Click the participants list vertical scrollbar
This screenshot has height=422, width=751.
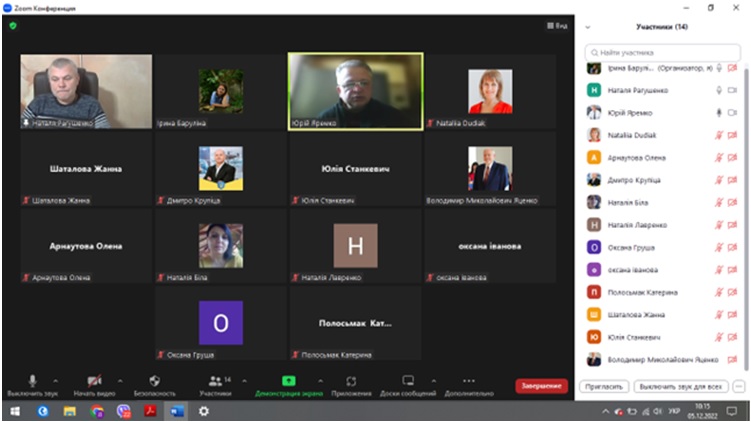pyautogui.click(x=746, y=218)
